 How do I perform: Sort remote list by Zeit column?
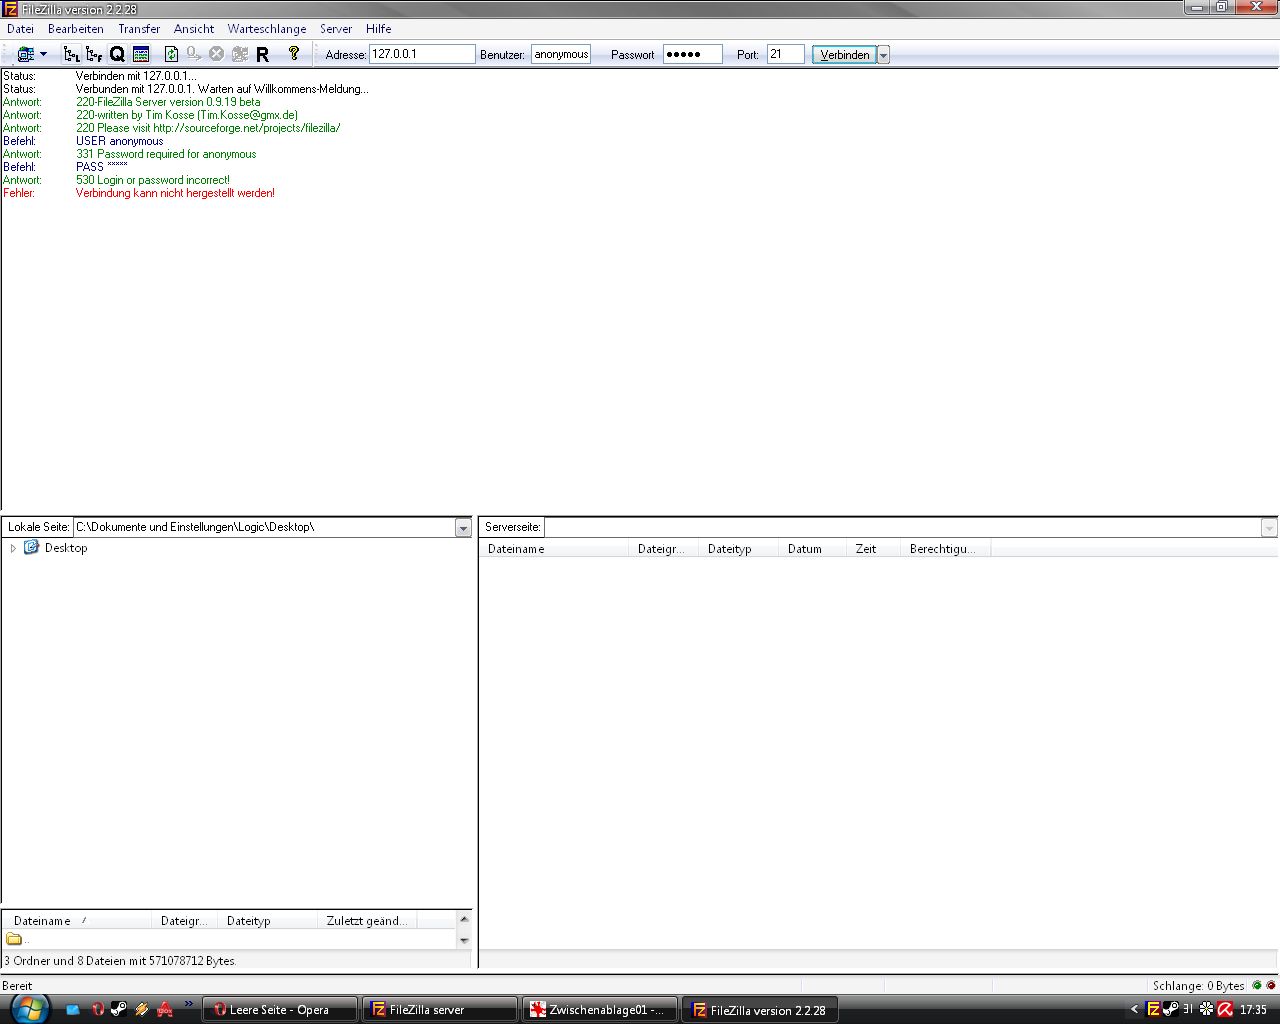point(874,549)
